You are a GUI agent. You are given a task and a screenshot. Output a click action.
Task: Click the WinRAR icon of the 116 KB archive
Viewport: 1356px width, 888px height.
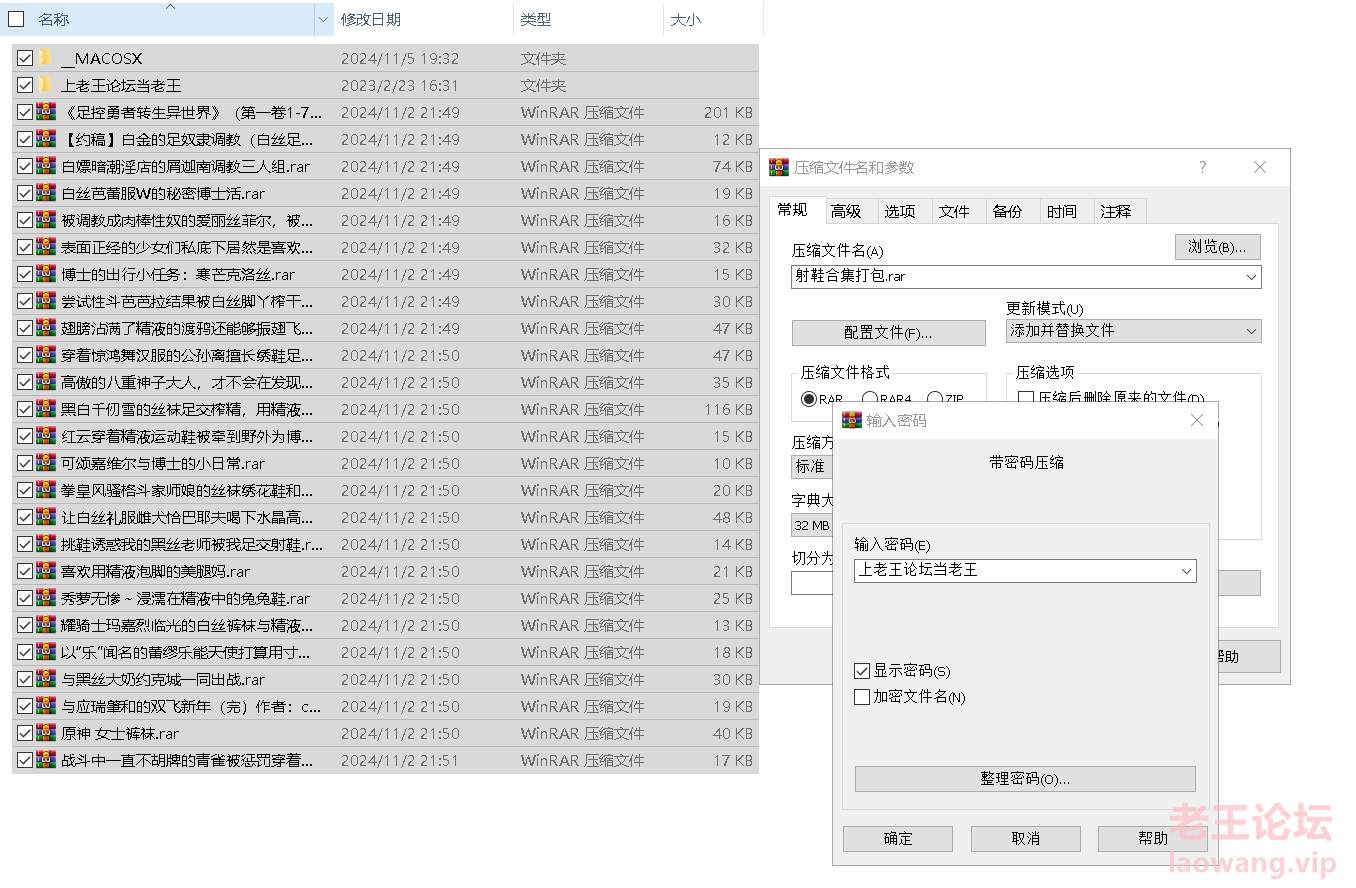click(x=45, y=409)
